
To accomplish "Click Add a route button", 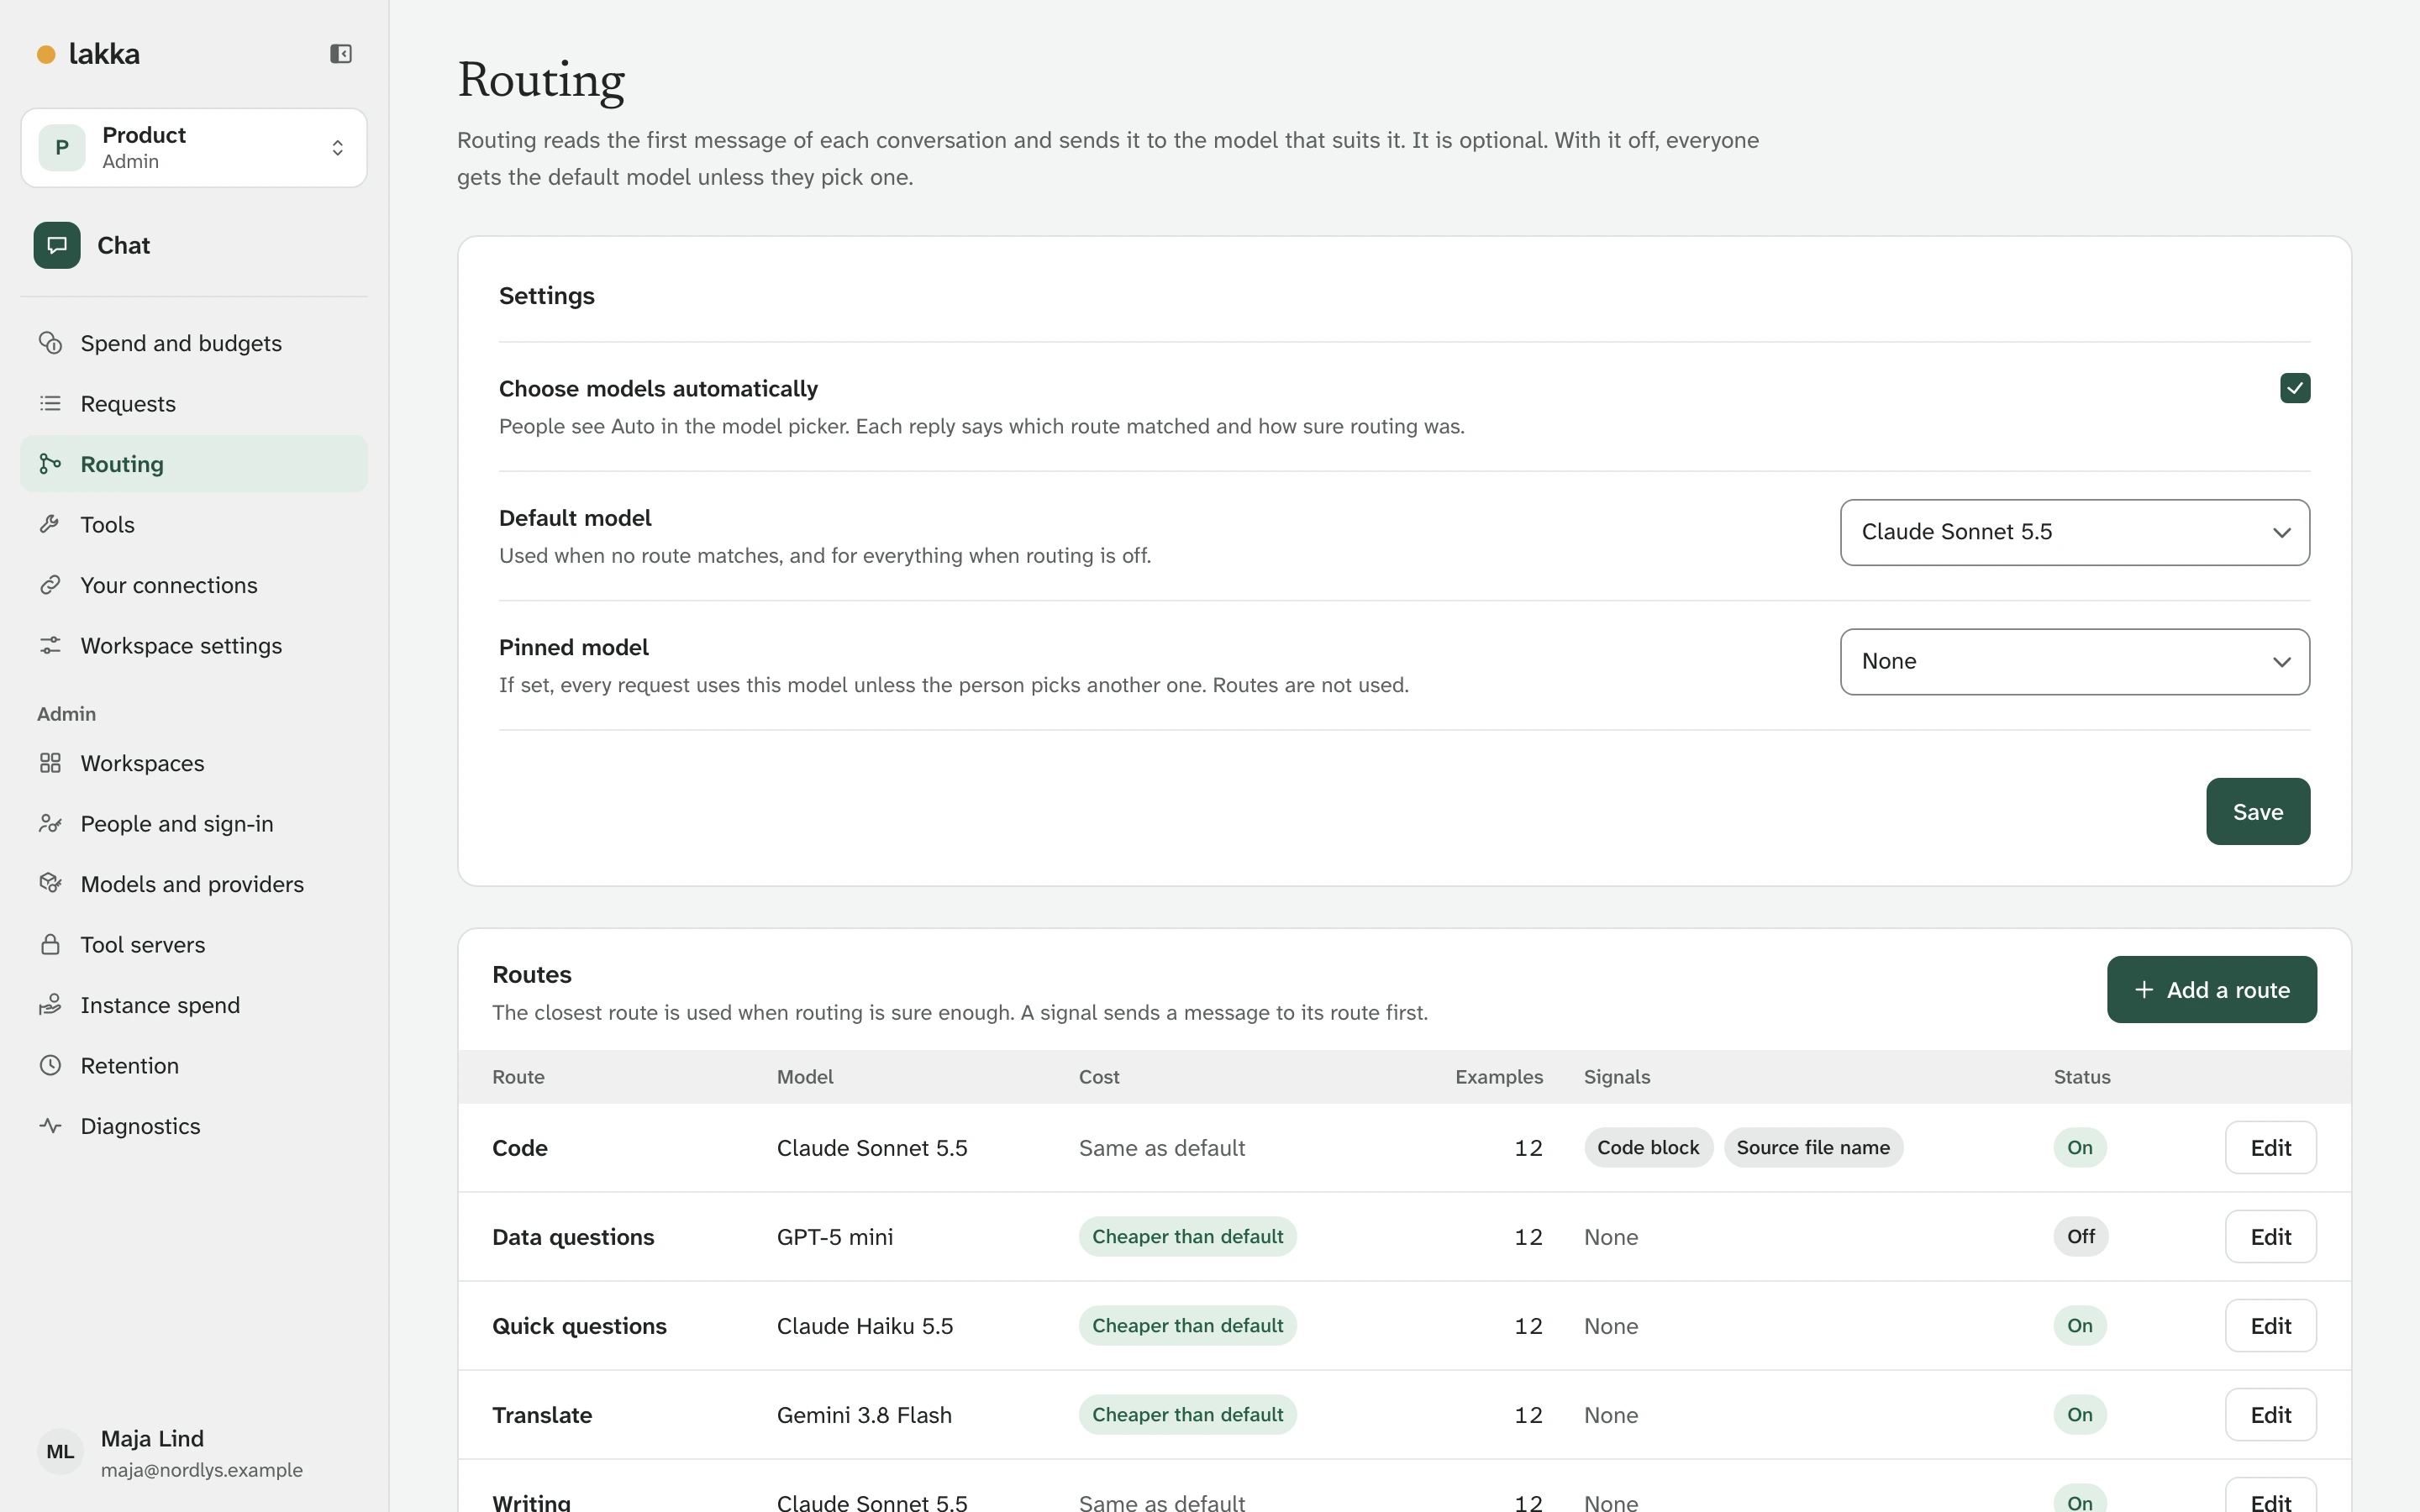I will click(x=2211, y=990).
